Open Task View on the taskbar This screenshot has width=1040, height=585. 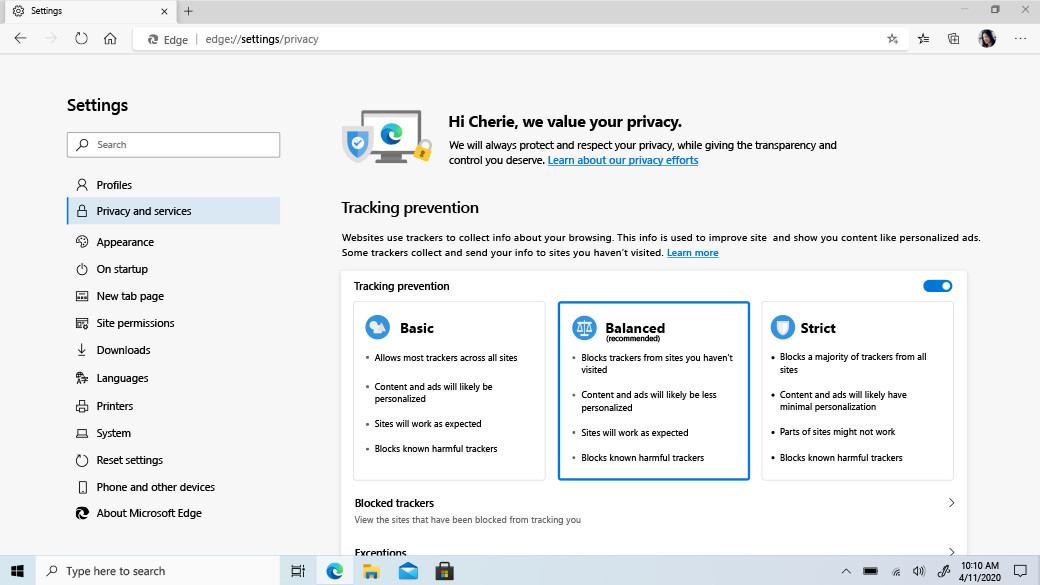click(298, 571)
